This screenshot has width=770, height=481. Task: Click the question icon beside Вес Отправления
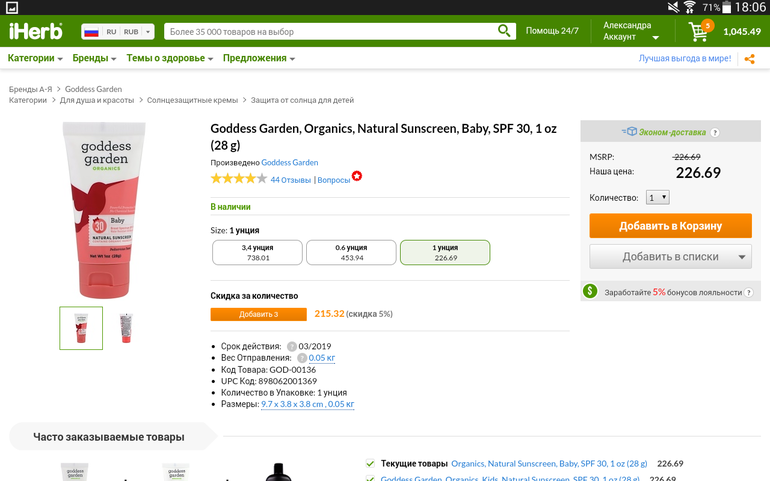[x=301, y=357]
